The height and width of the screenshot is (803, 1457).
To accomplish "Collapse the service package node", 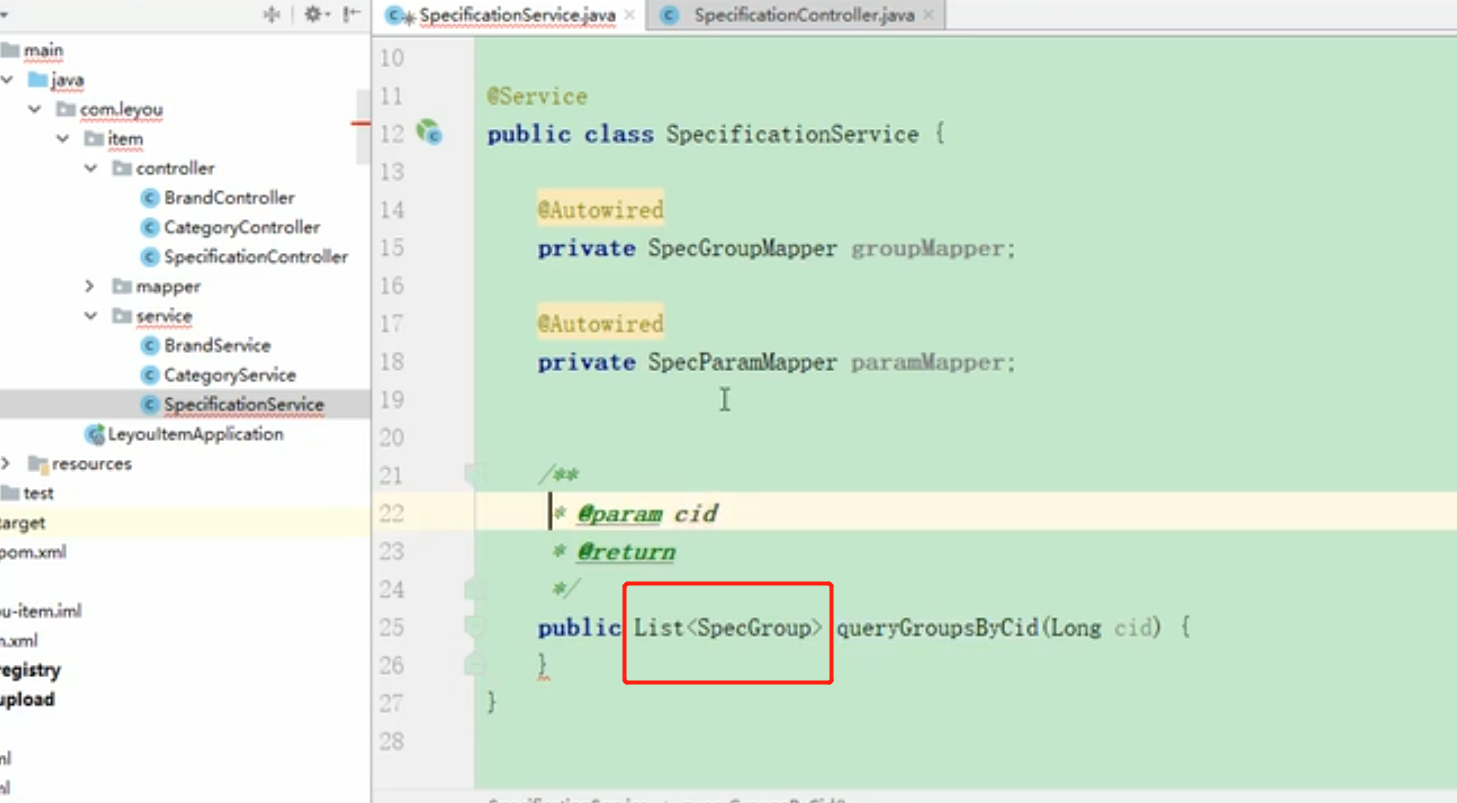I will click(x=91, y=316).
